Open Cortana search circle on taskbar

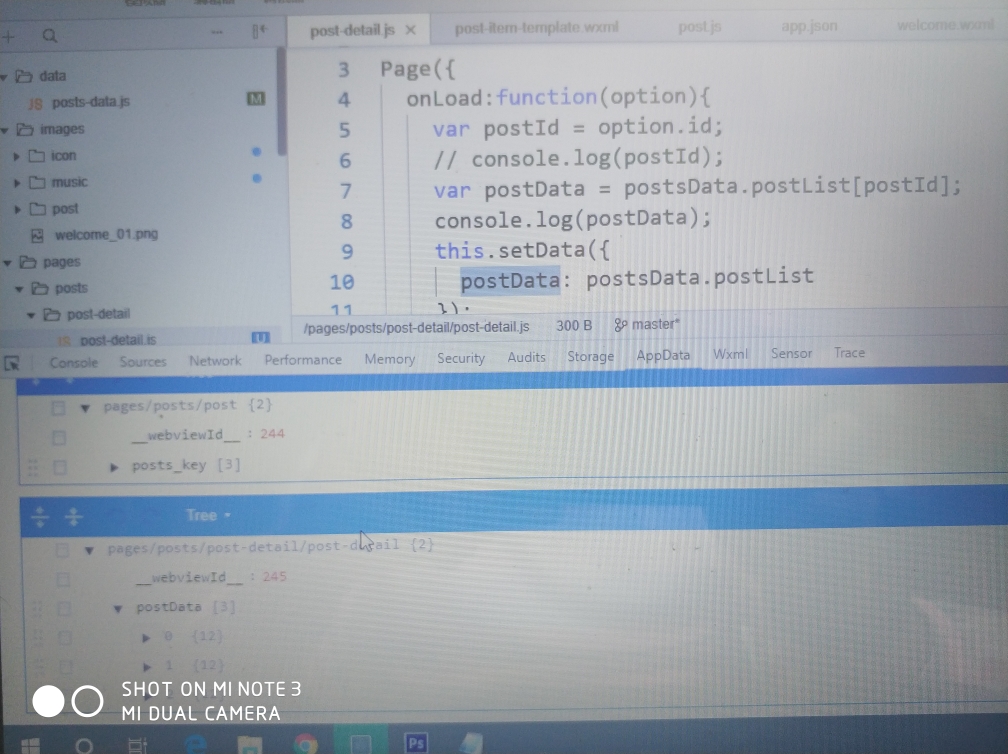(84, 746)
